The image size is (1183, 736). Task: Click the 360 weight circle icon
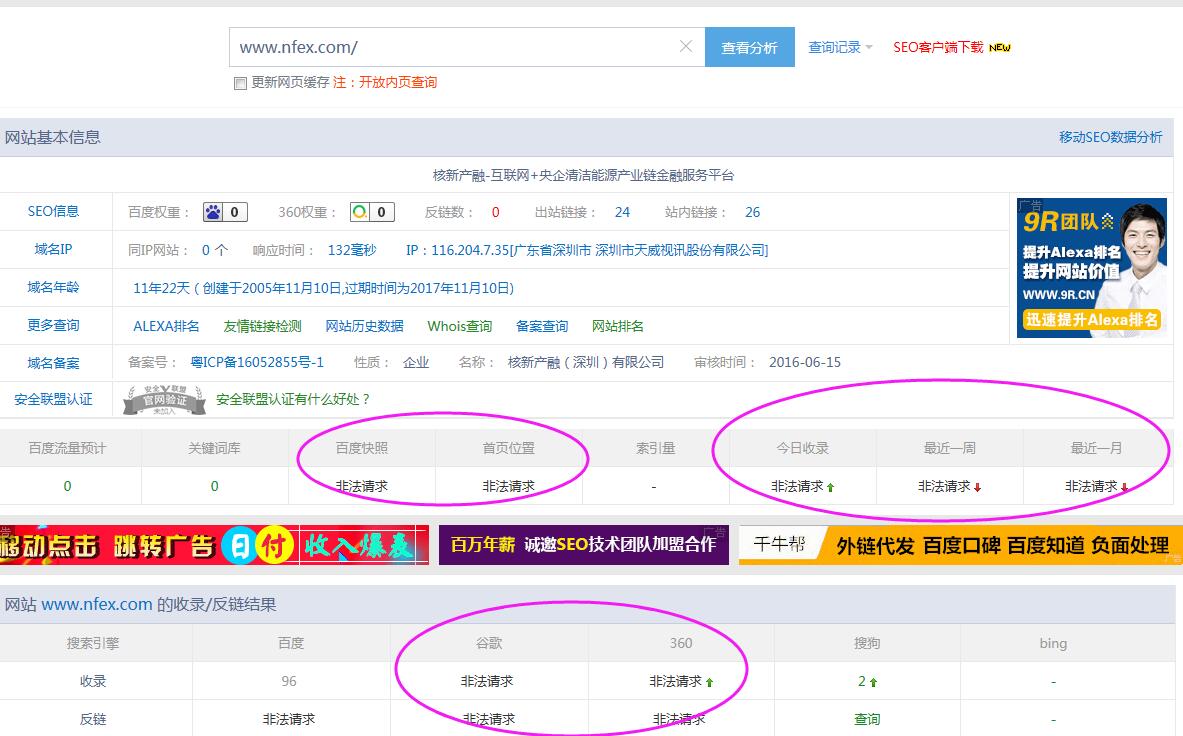(x=361, y=213)
